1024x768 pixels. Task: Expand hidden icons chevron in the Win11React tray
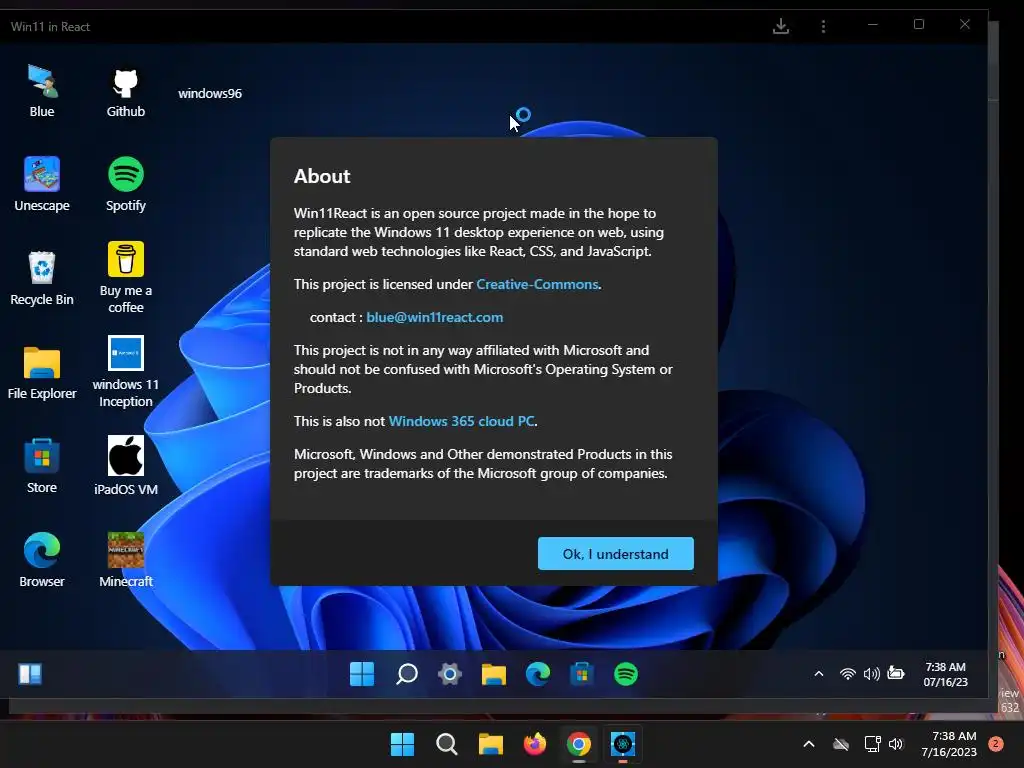click(x=818, y=674)
